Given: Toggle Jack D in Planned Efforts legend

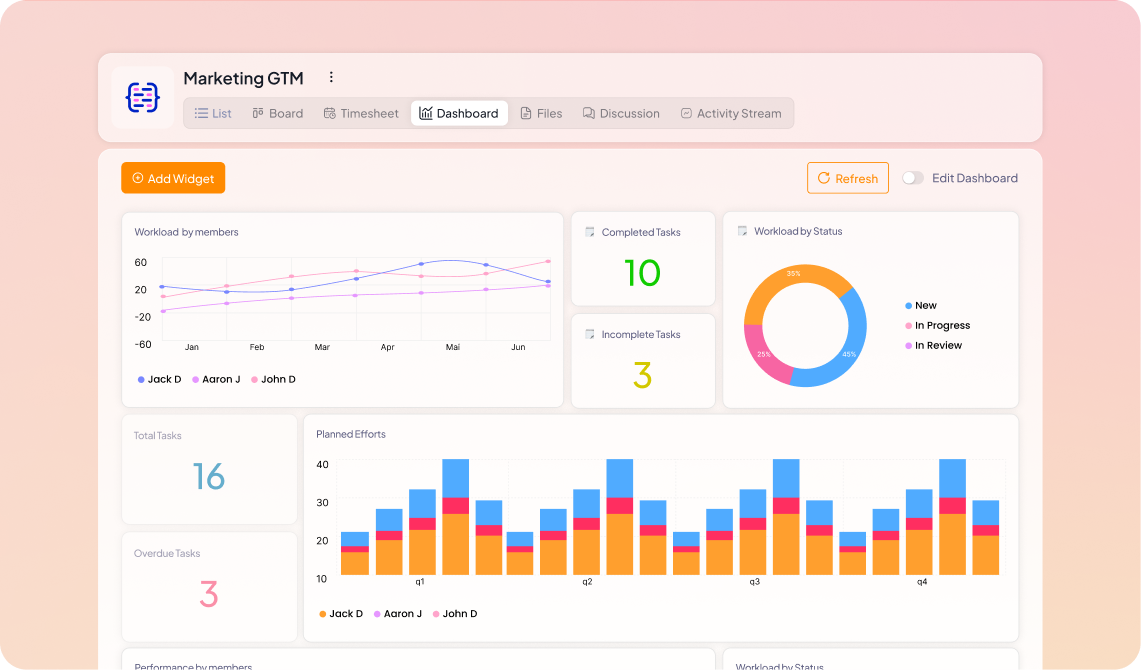Looking at the screenshot, I should click(341, 614).
